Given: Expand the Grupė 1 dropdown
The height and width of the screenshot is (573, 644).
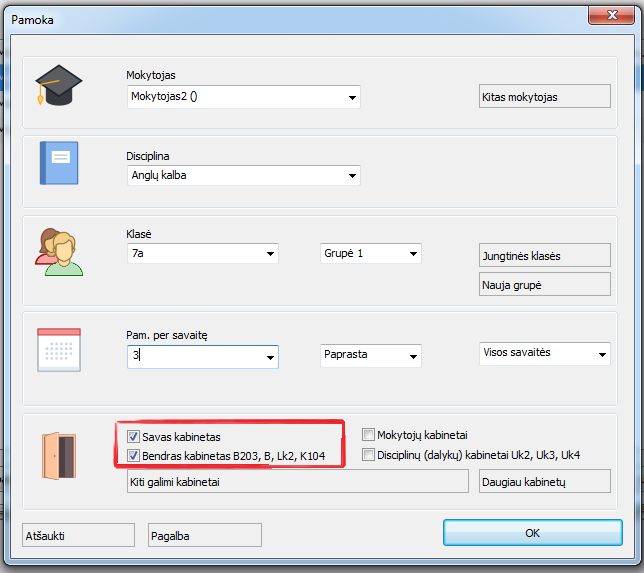Looking at the screenshot, I should coord(413,254).
